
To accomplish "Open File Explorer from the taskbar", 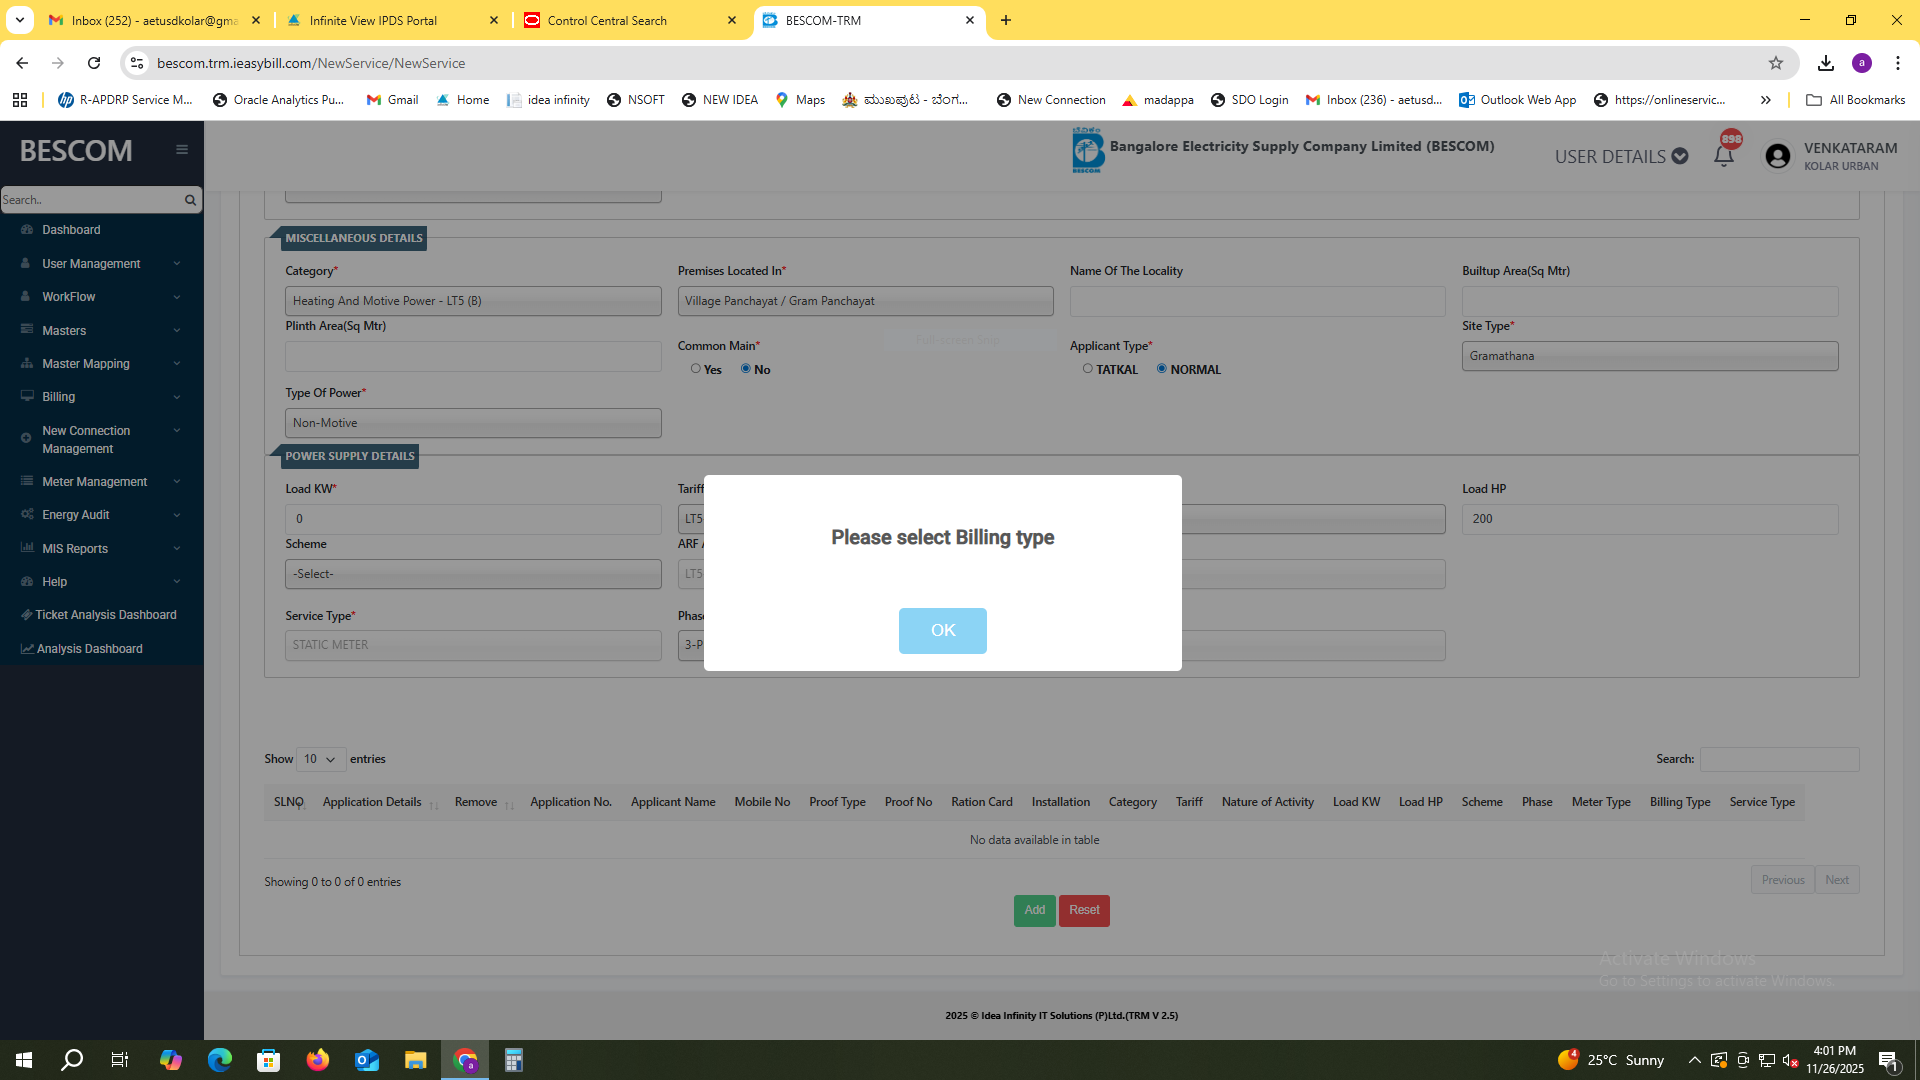I will [415, 1060].
